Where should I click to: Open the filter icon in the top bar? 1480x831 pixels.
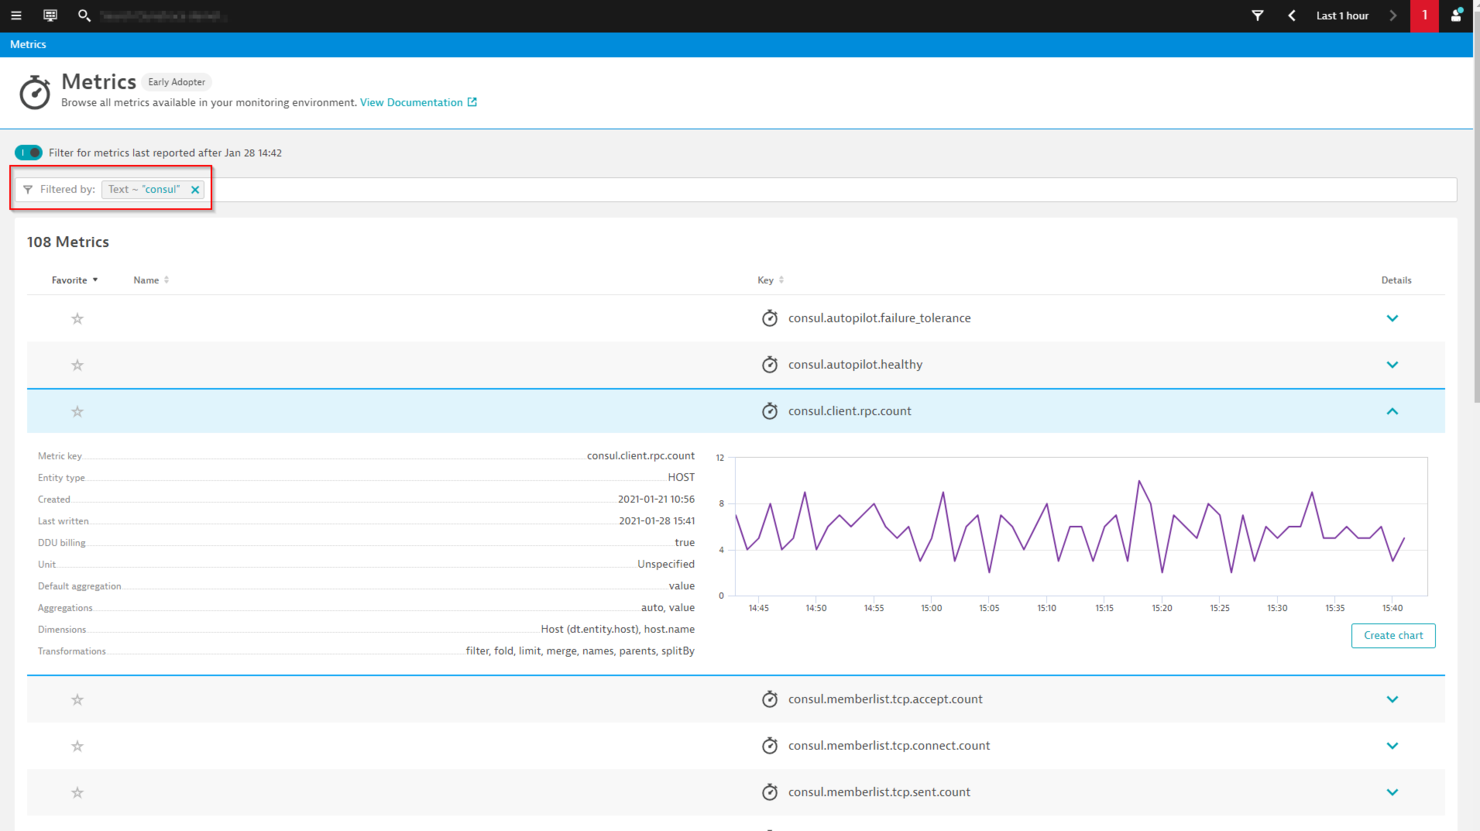point(1257,15)
